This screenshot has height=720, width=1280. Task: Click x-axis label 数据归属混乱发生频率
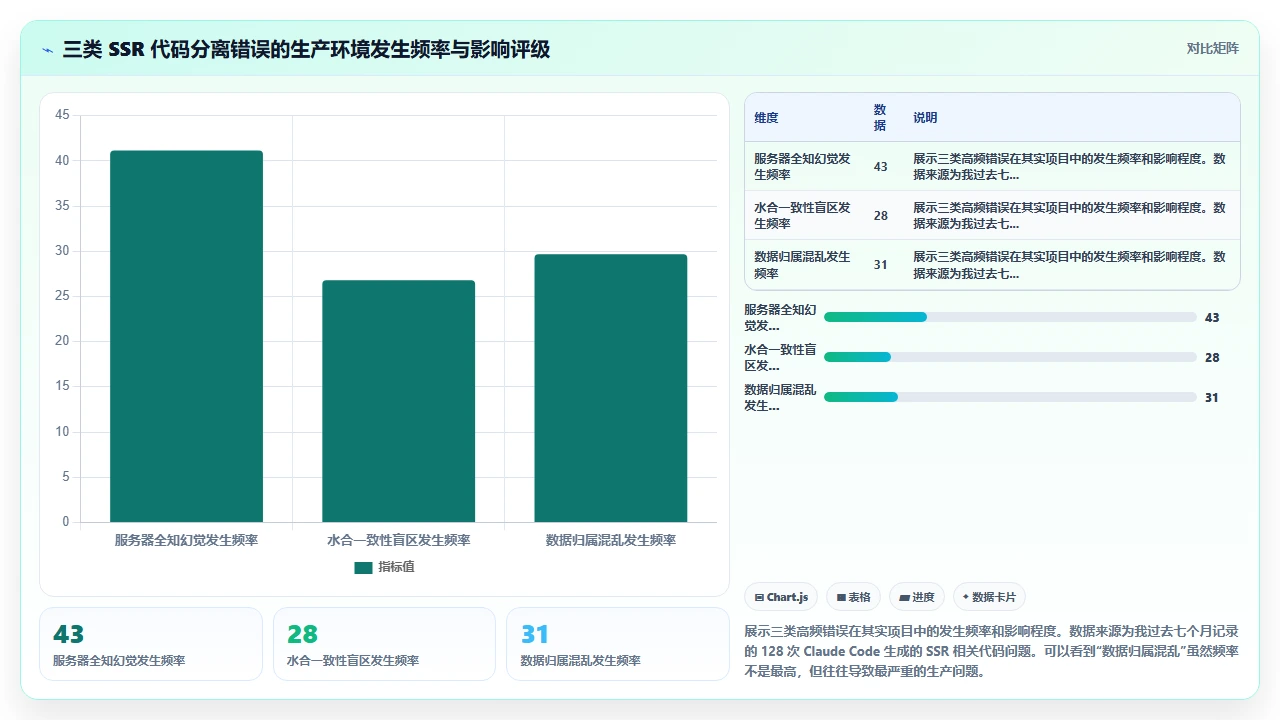[x=610, y=540]
